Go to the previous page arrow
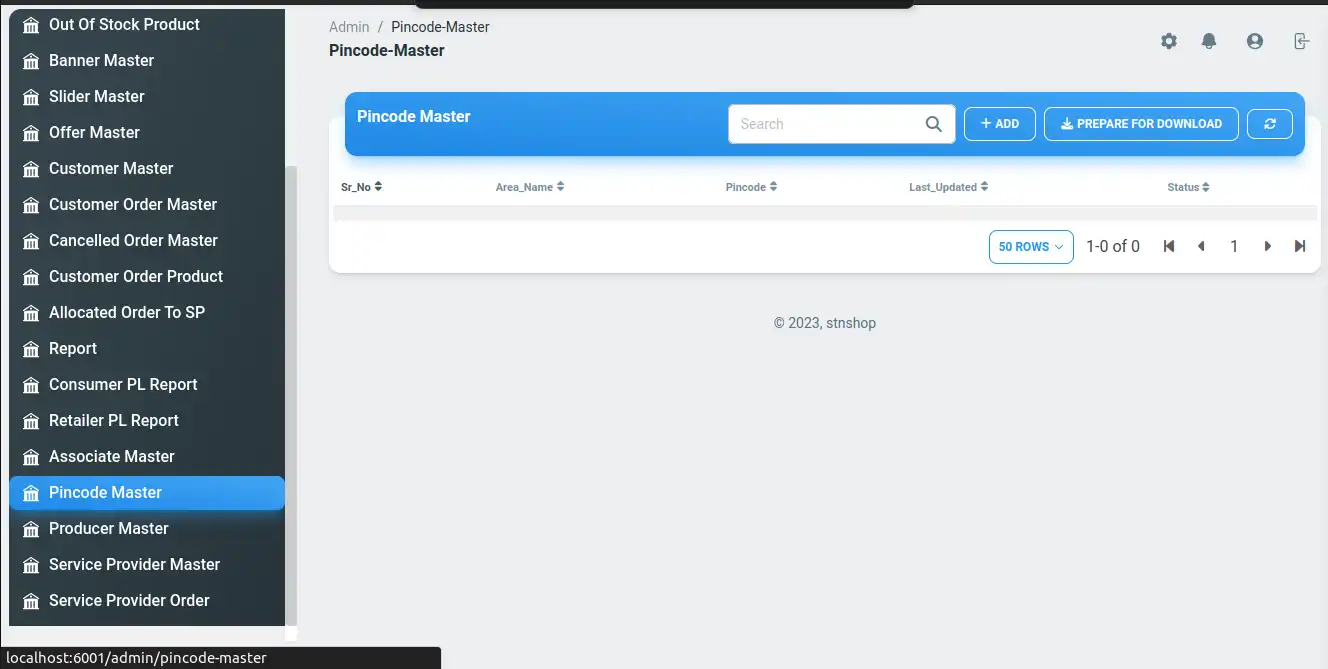Image resolution: width=1328 pixels, height=669 pixels. point(1201,246)
